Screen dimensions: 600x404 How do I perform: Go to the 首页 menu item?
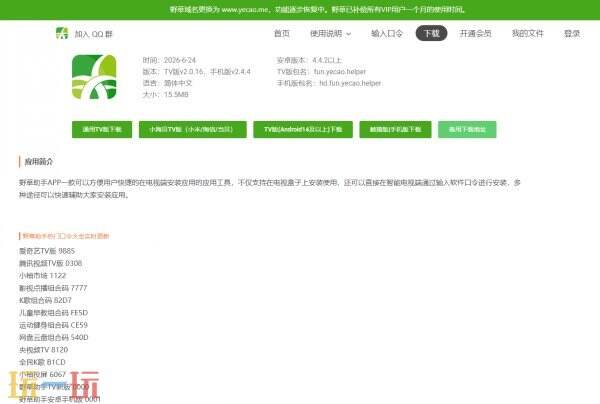point(282,33)
